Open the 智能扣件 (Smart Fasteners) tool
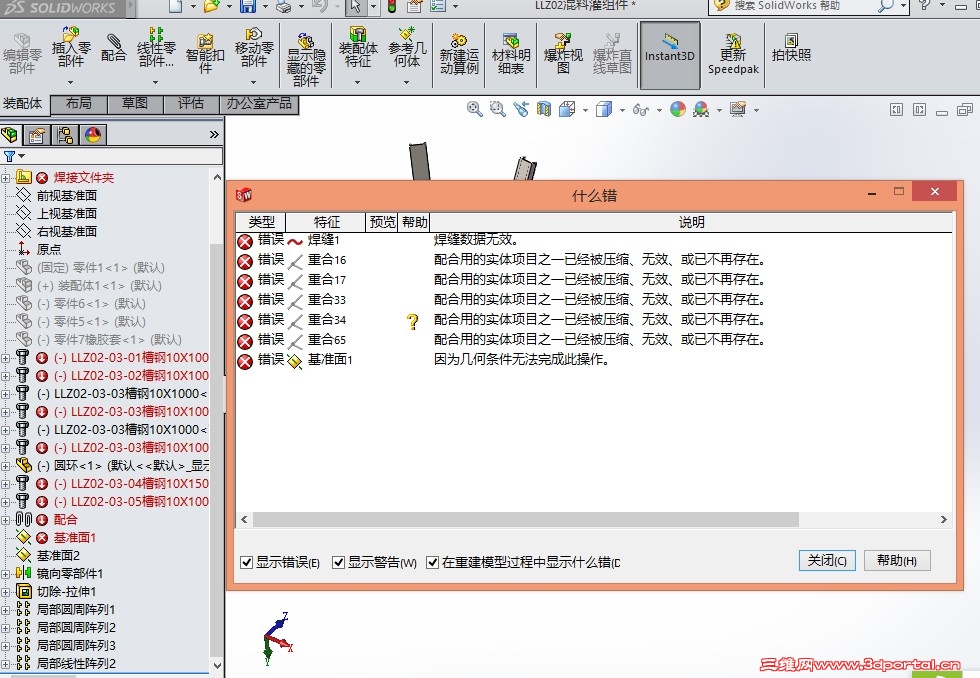This screenshot has width=980, height=678. coord(205,54)
